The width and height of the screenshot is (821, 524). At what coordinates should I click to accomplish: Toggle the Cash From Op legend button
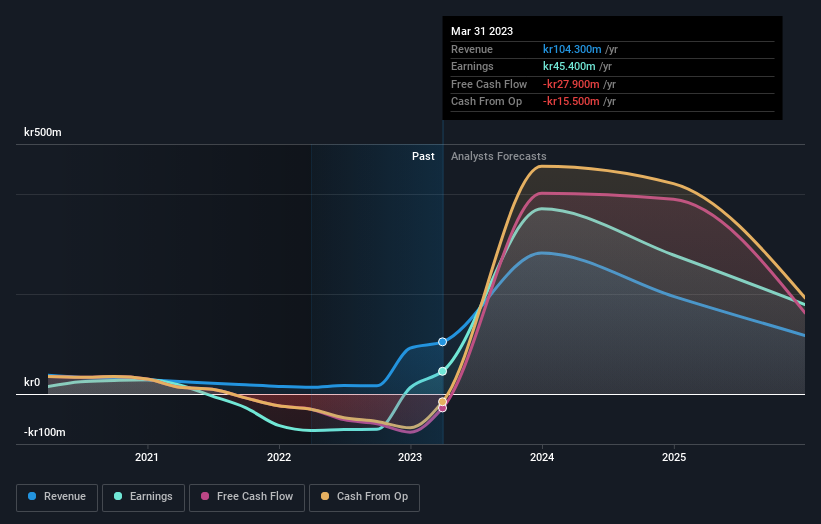coord(364,497)
